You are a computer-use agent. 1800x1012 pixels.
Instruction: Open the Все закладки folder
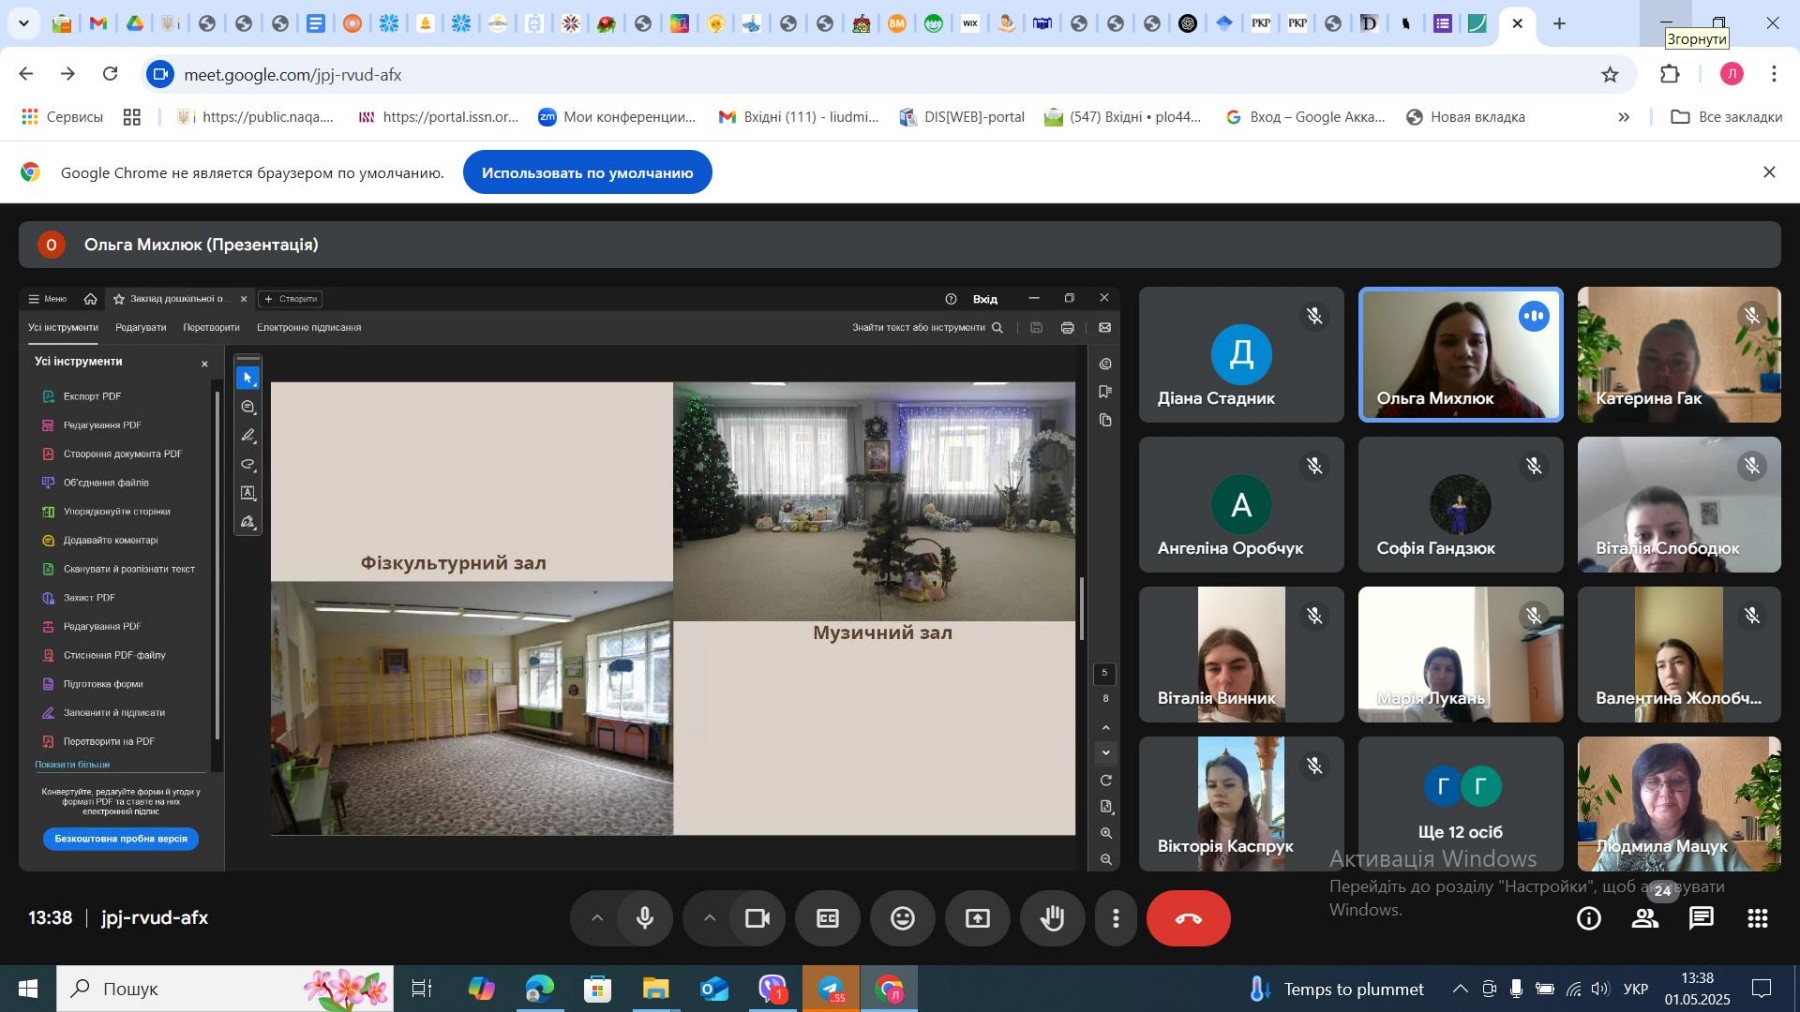tap(1727, 117)
